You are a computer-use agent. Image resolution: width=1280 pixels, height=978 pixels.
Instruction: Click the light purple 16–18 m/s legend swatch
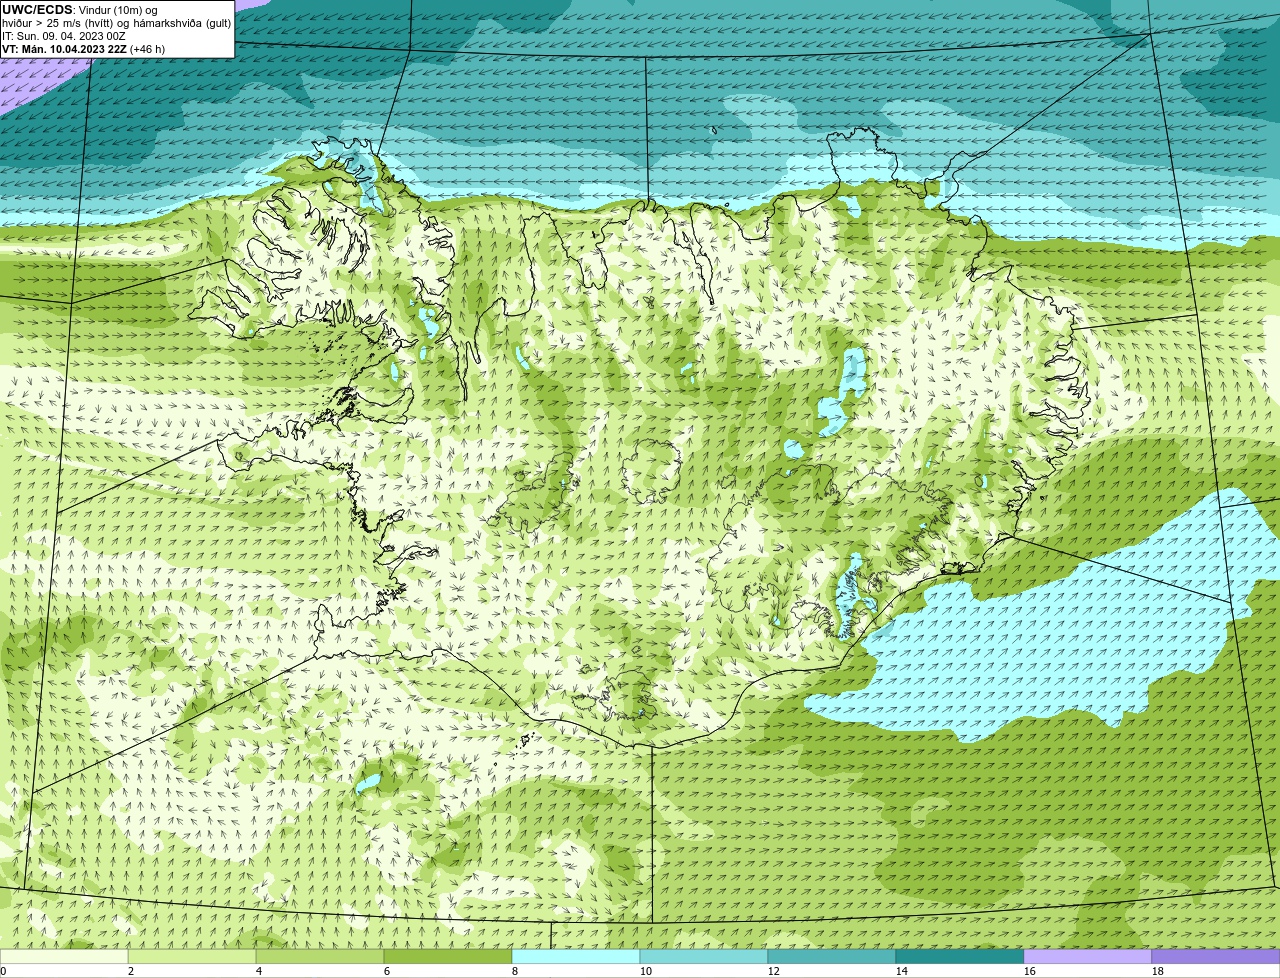(x=1088, y=956)
